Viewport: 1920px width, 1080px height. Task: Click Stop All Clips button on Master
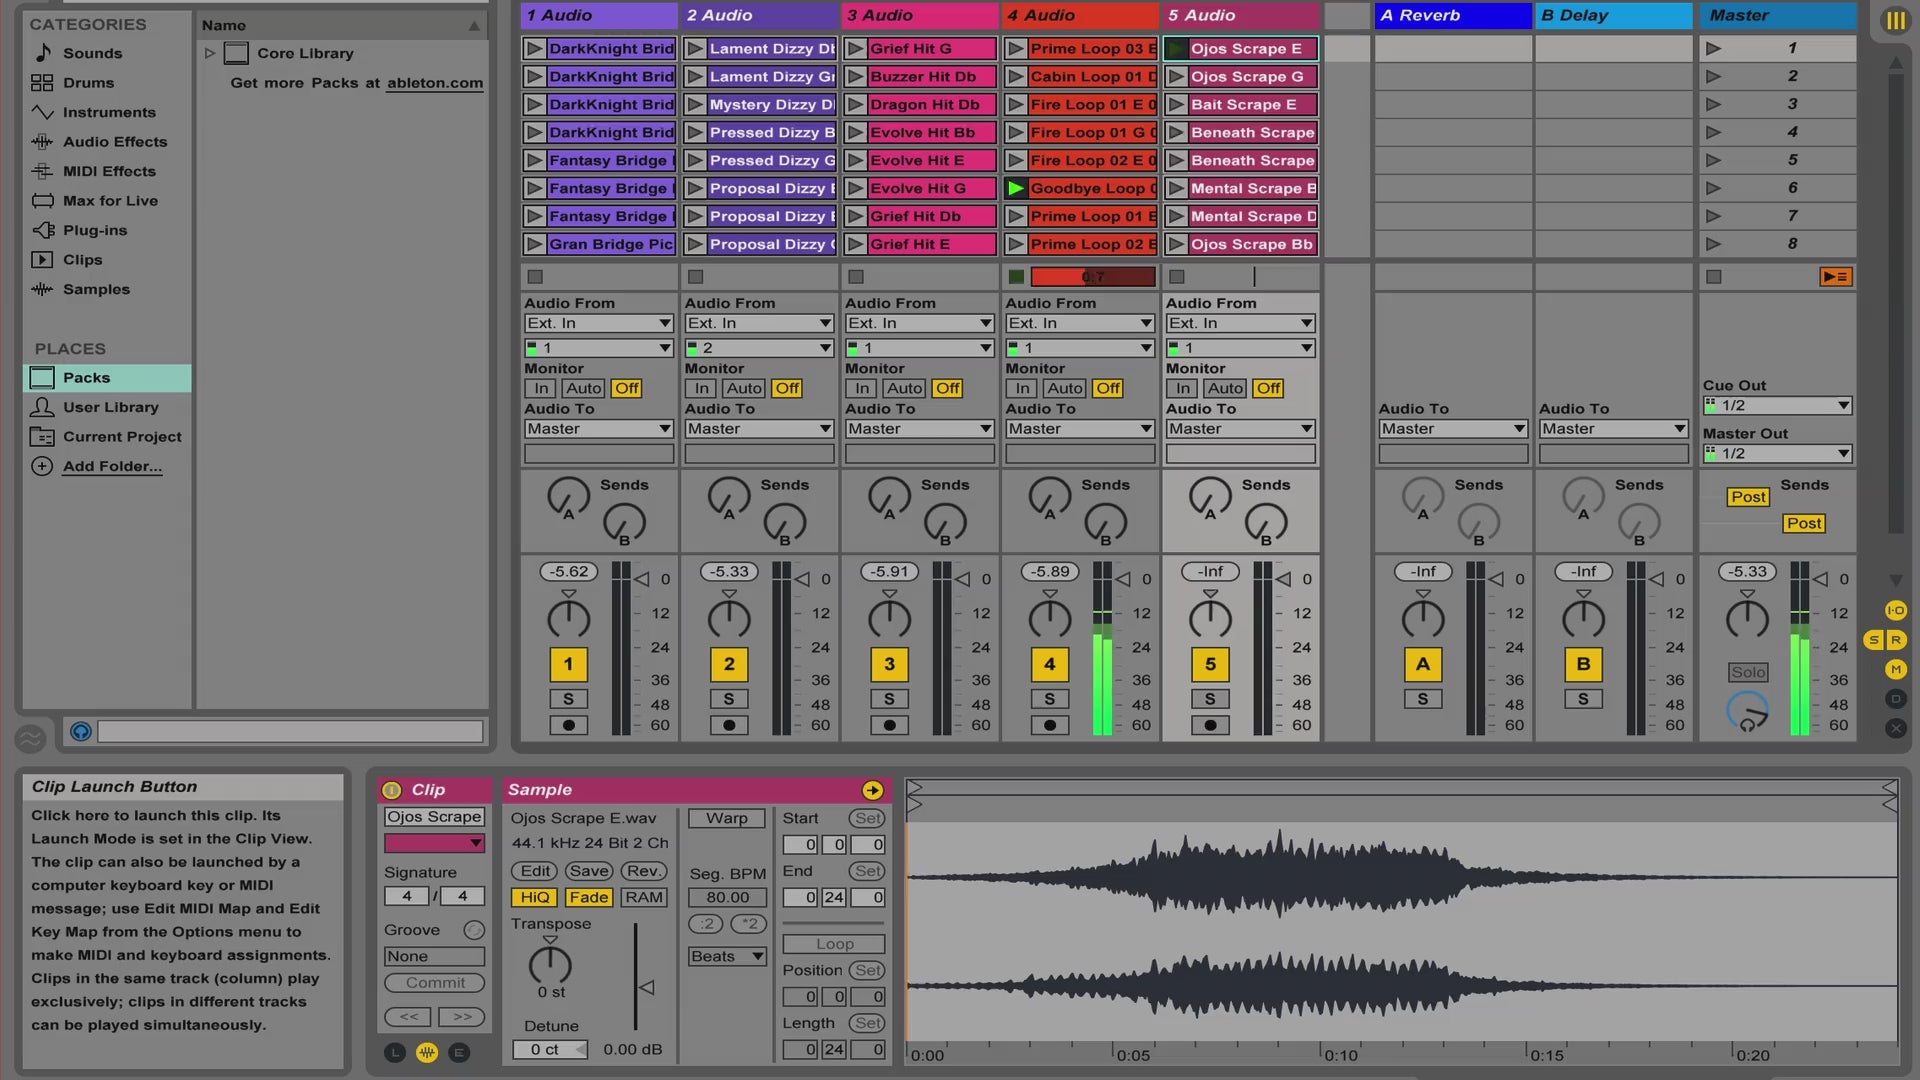[1714, 277]
